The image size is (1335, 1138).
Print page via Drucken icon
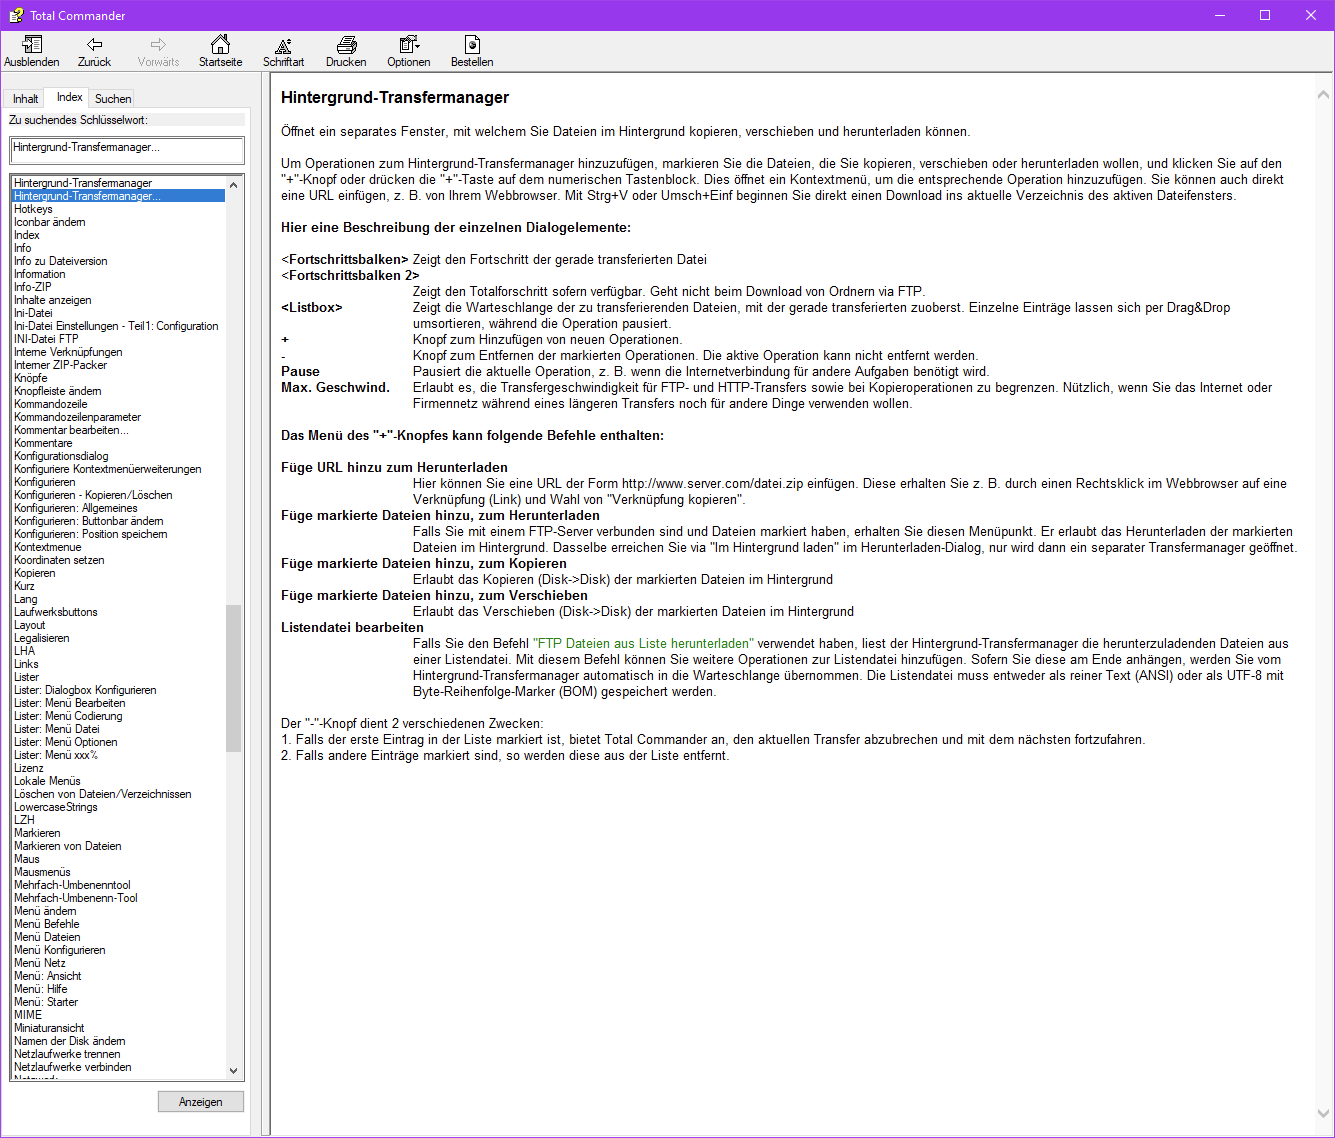pyautogui.click(x=346, y=45)
